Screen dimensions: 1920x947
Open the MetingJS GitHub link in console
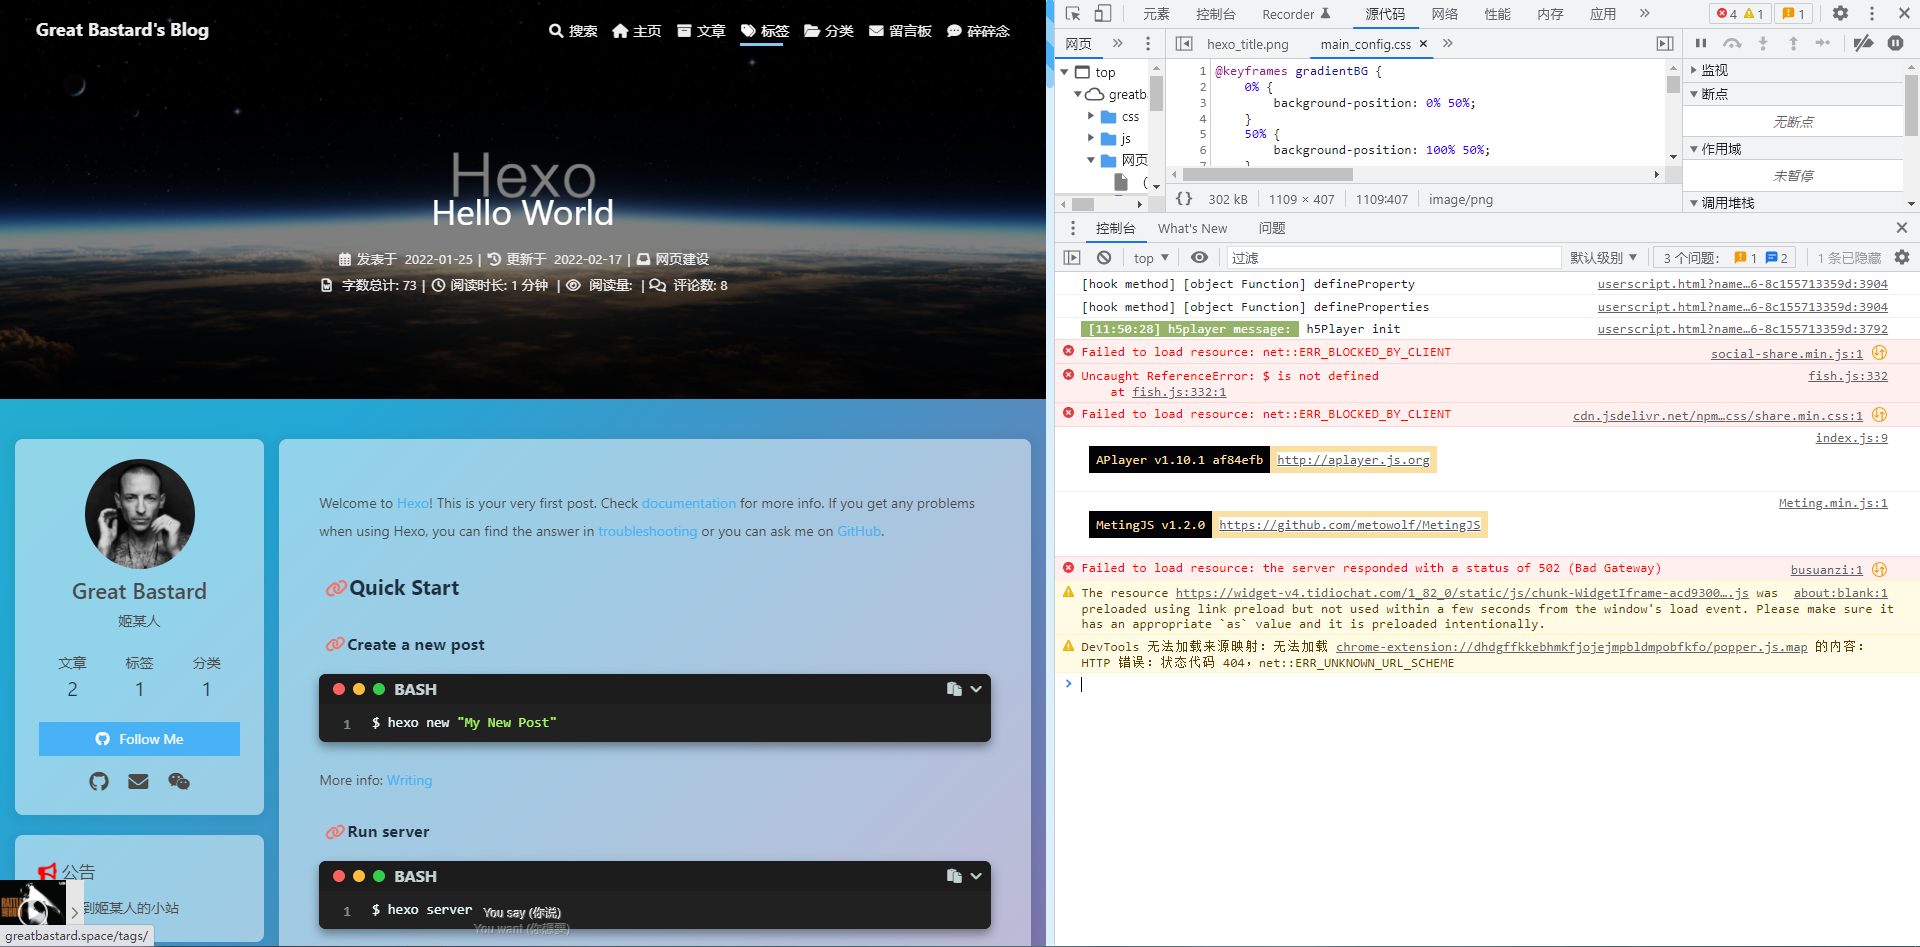[x=1350, y=525]
